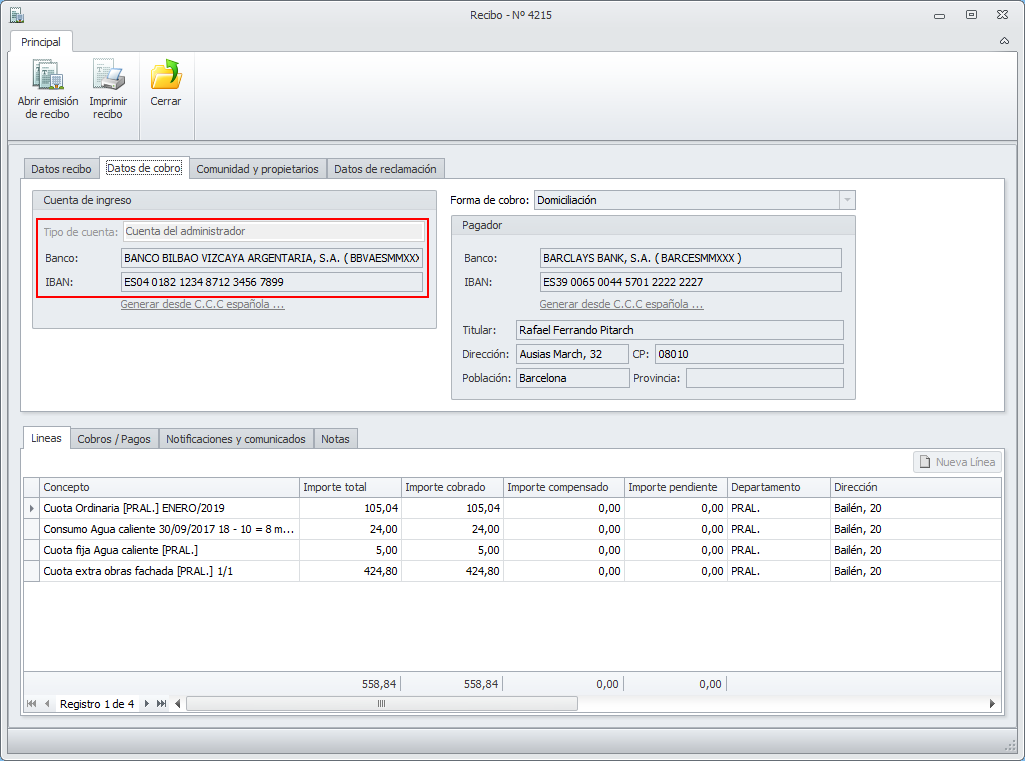Click the Cerrar folder icon
This screenshot has height=761, width=1025.
click(x=166, y=76)
